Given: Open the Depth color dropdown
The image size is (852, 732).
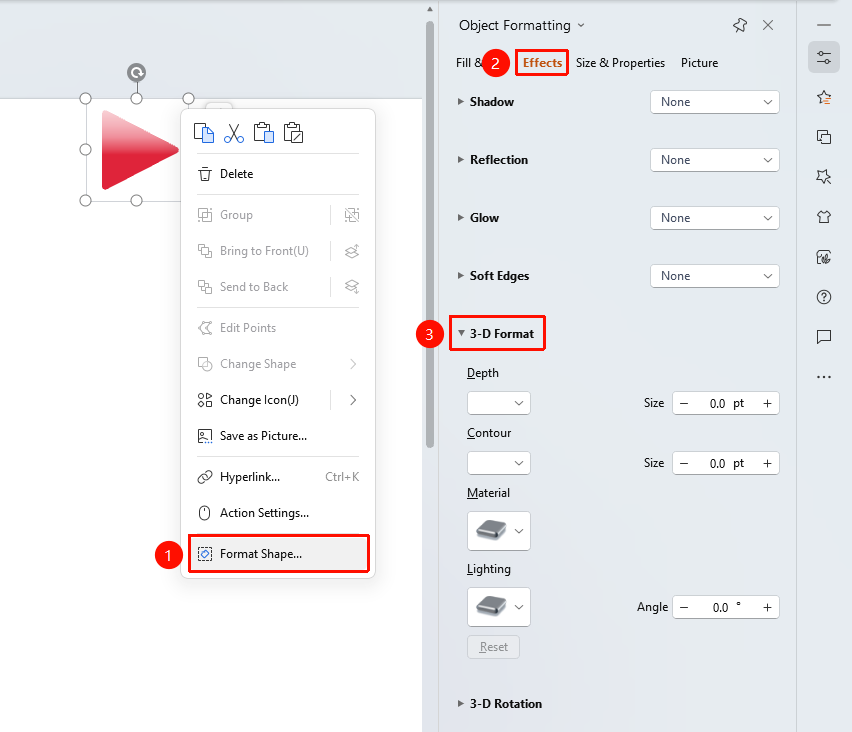Looking at the screenshot, I should click(x=498, y=403).
